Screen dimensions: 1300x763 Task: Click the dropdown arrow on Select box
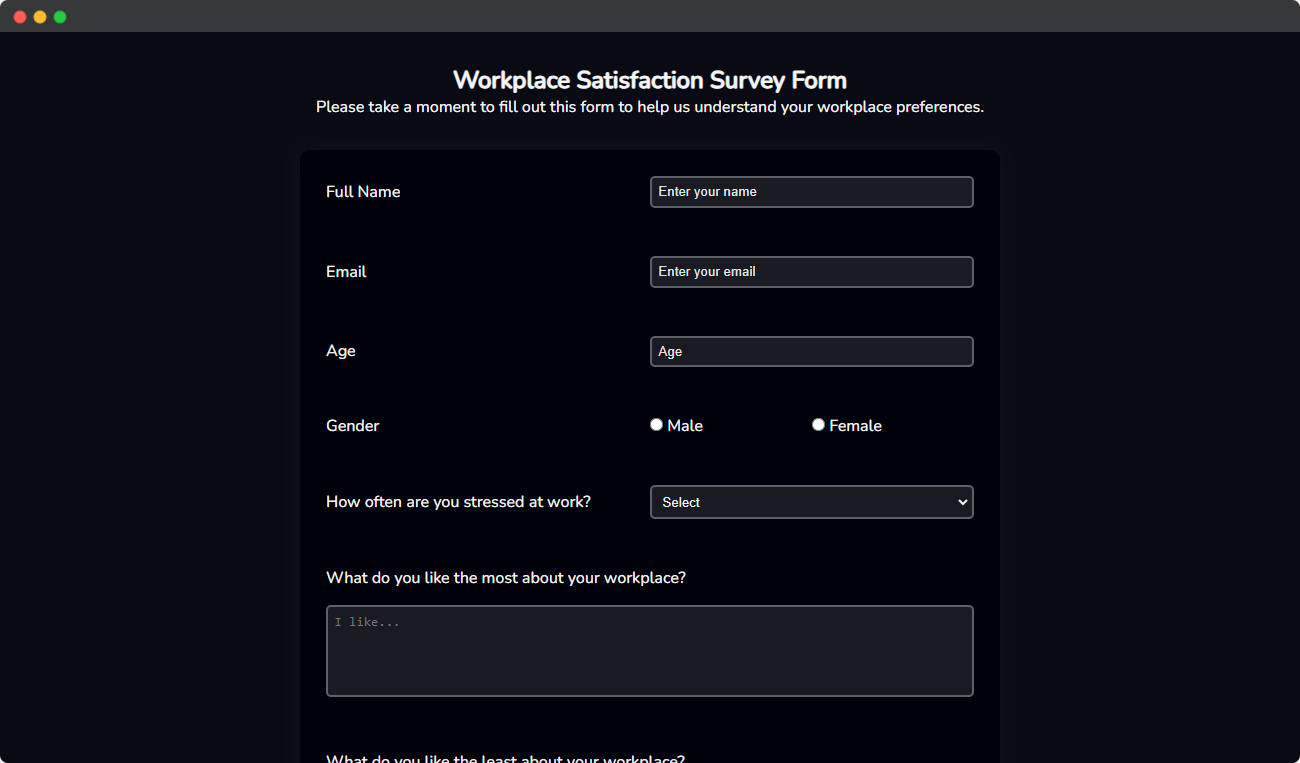[963, 502]
